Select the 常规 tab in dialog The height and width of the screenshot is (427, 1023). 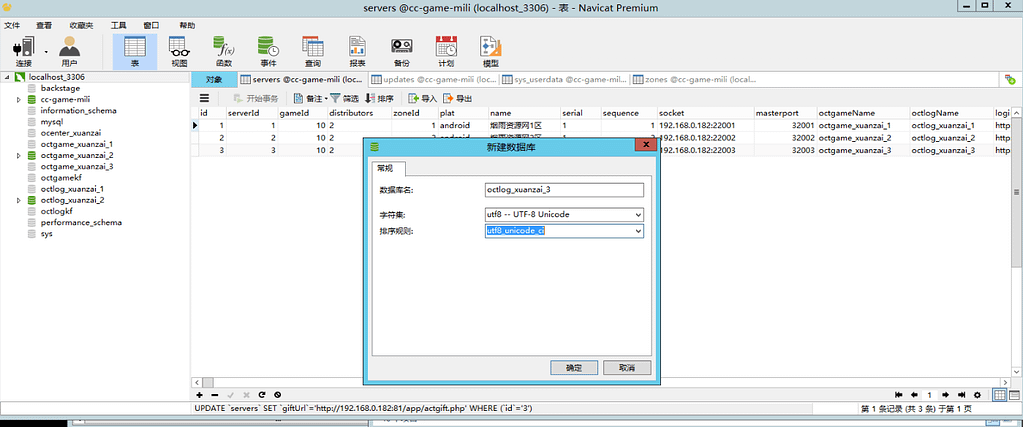[x=388, y=168]
